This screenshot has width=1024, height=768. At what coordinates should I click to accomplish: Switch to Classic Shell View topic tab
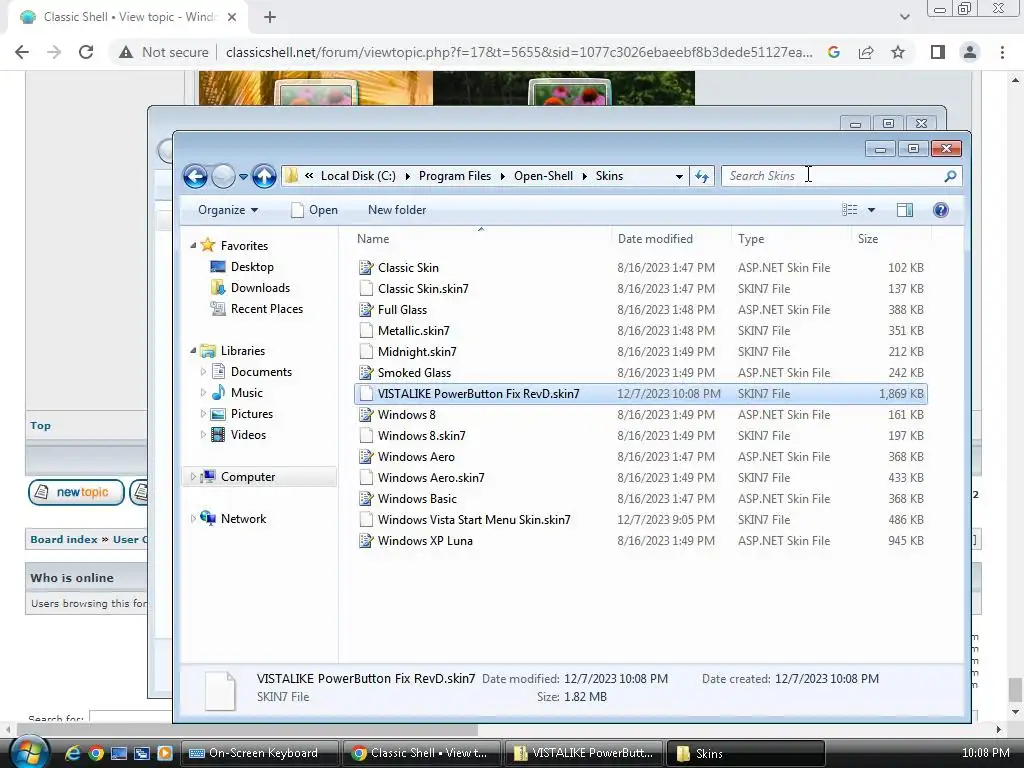128,17
